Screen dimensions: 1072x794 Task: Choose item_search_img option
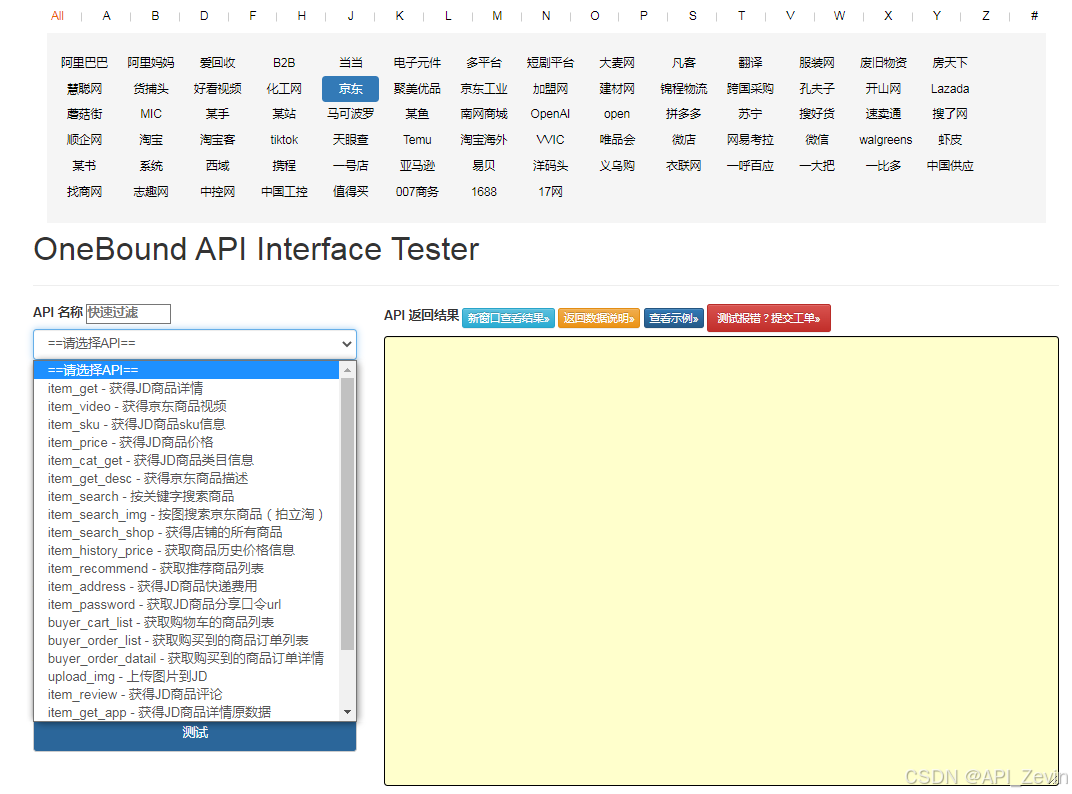coord(186,514)
